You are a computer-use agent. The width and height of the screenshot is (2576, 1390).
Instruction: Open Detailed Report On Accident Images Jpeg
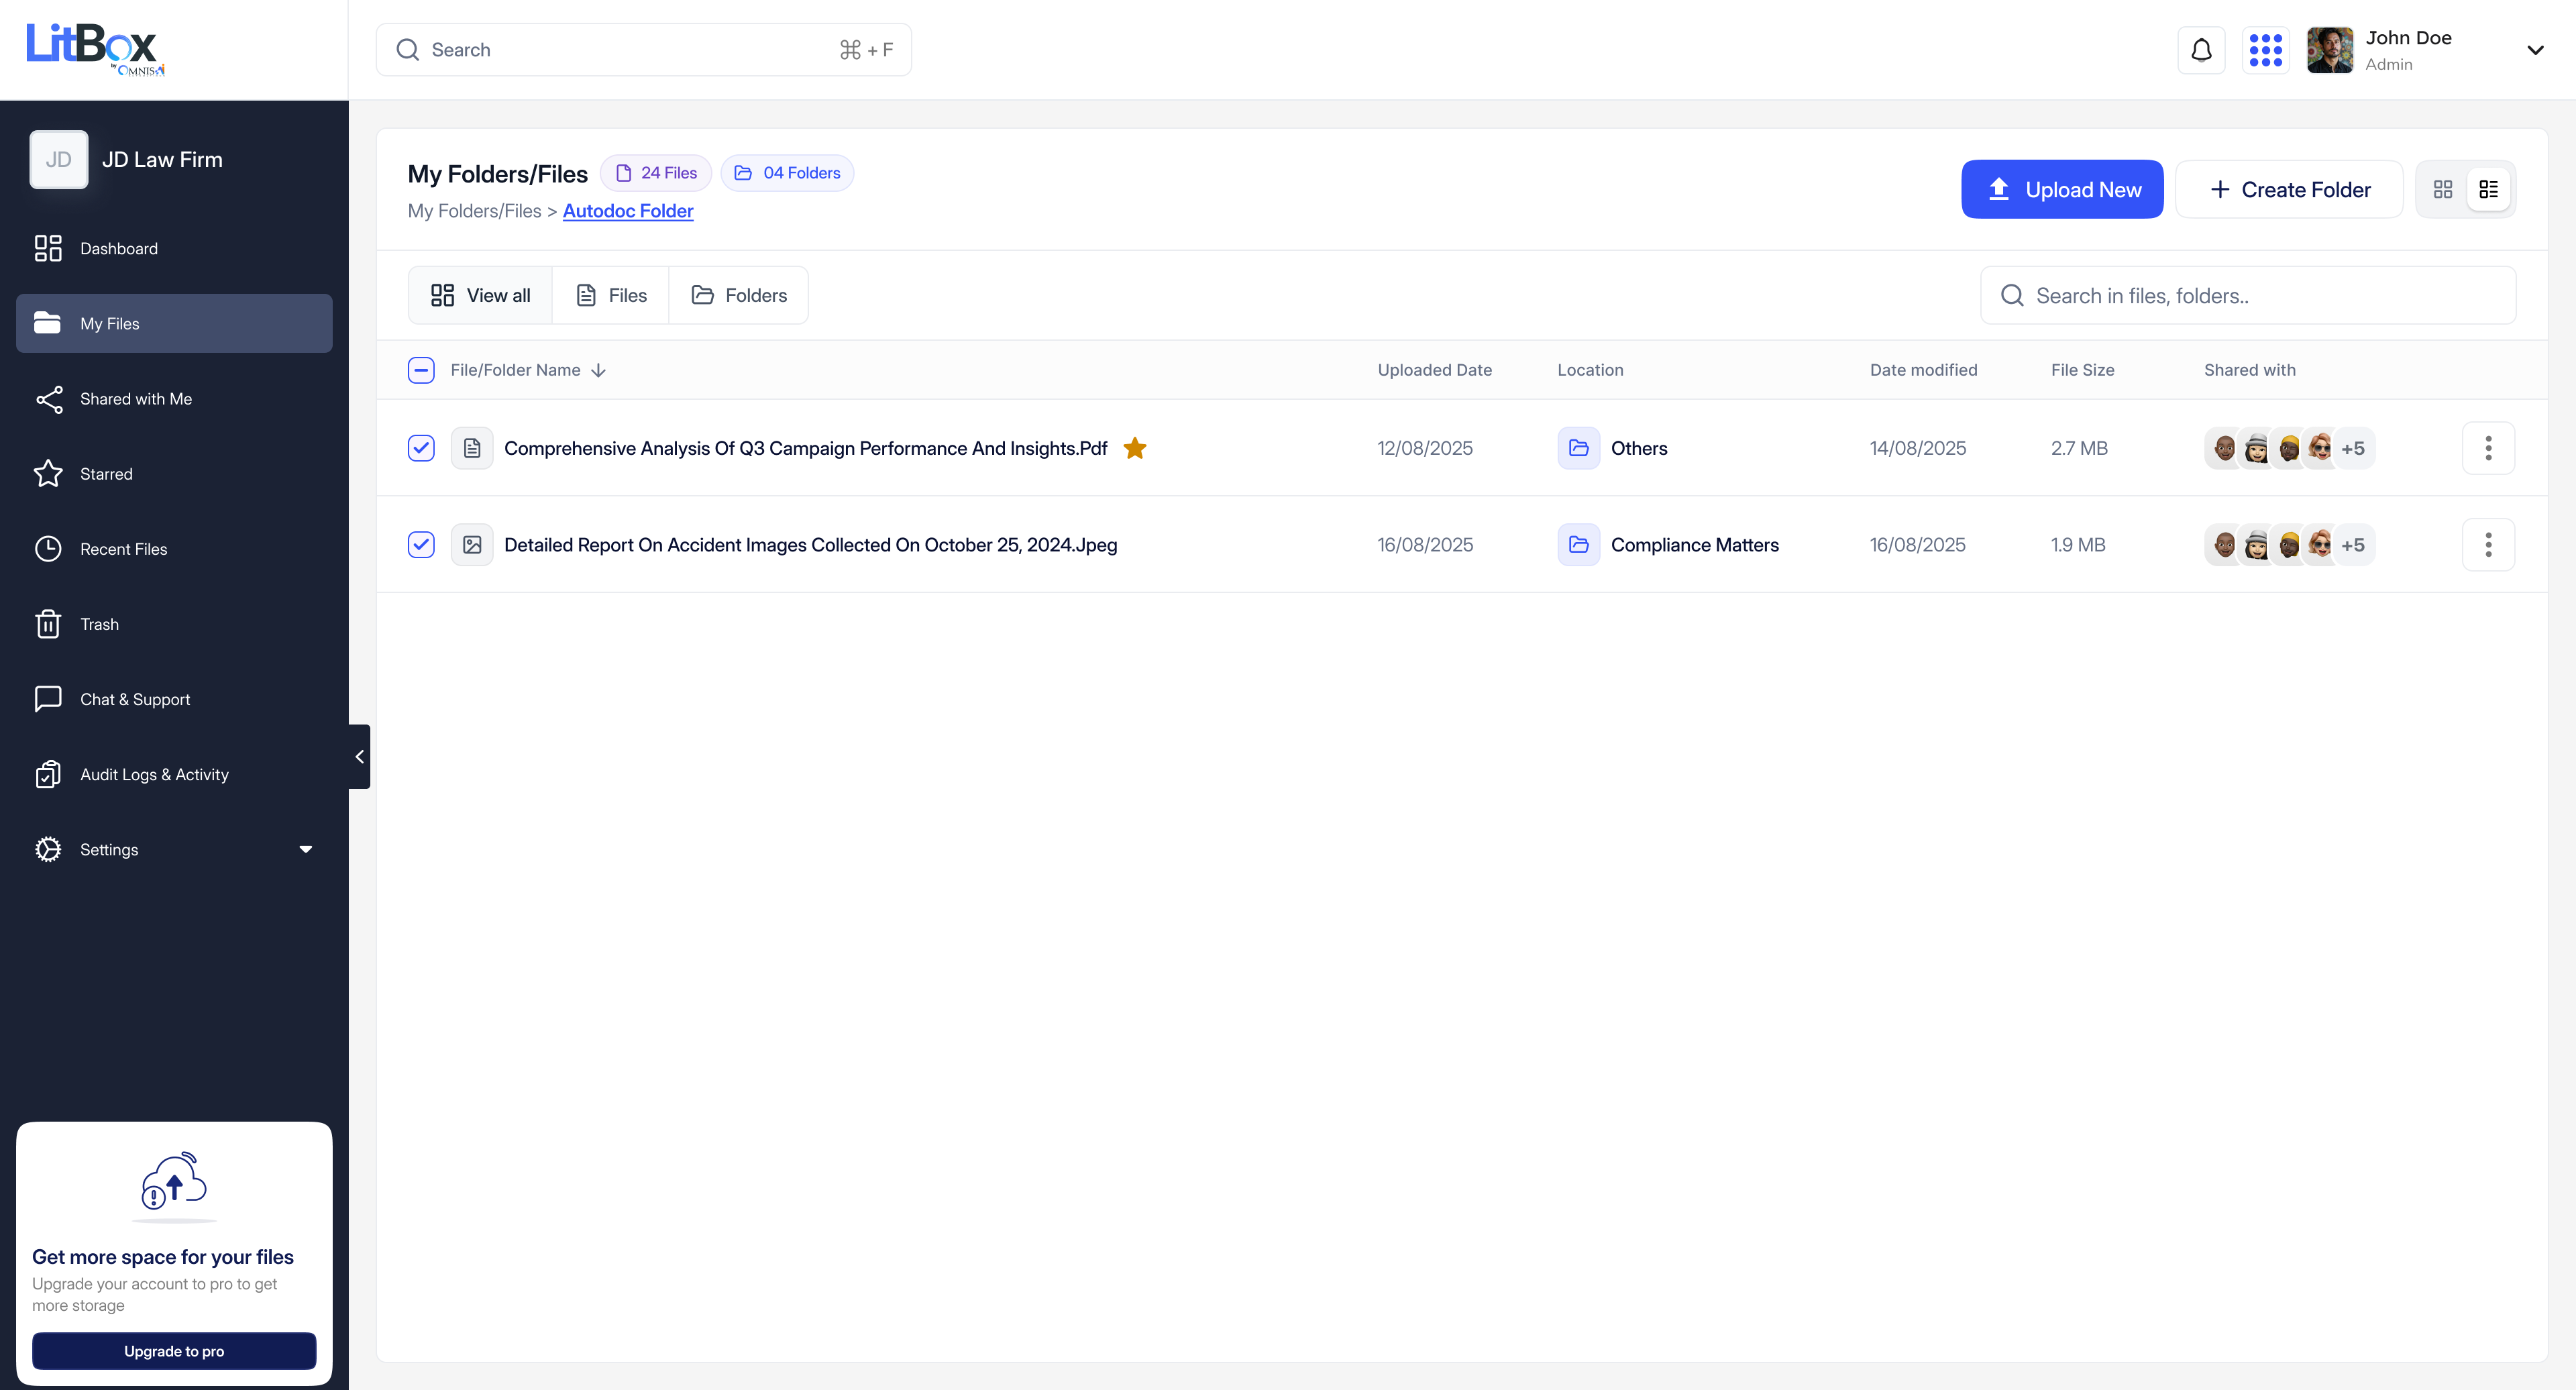(811, 545)
